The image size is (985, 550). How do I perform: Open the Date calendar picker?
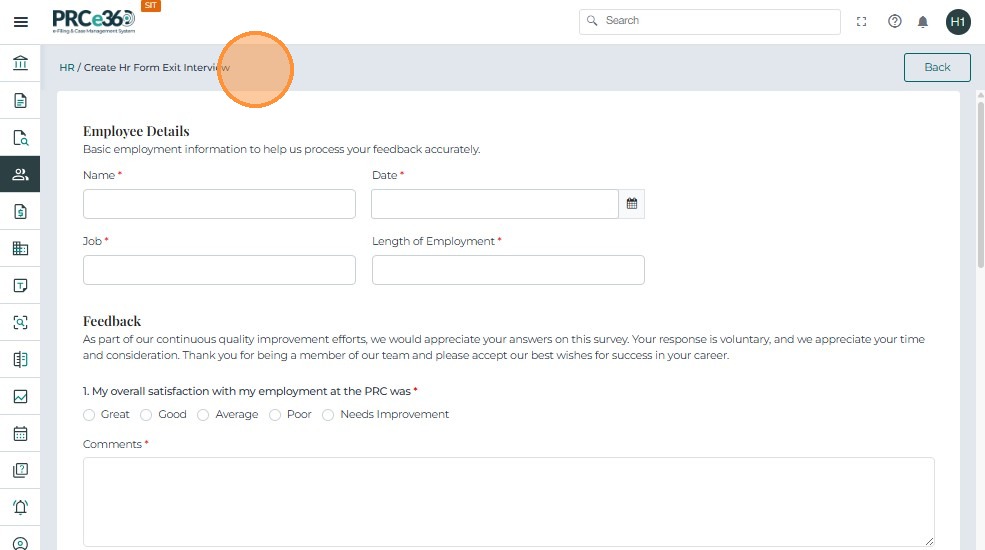pyautogui.click(x=632, y=204)
